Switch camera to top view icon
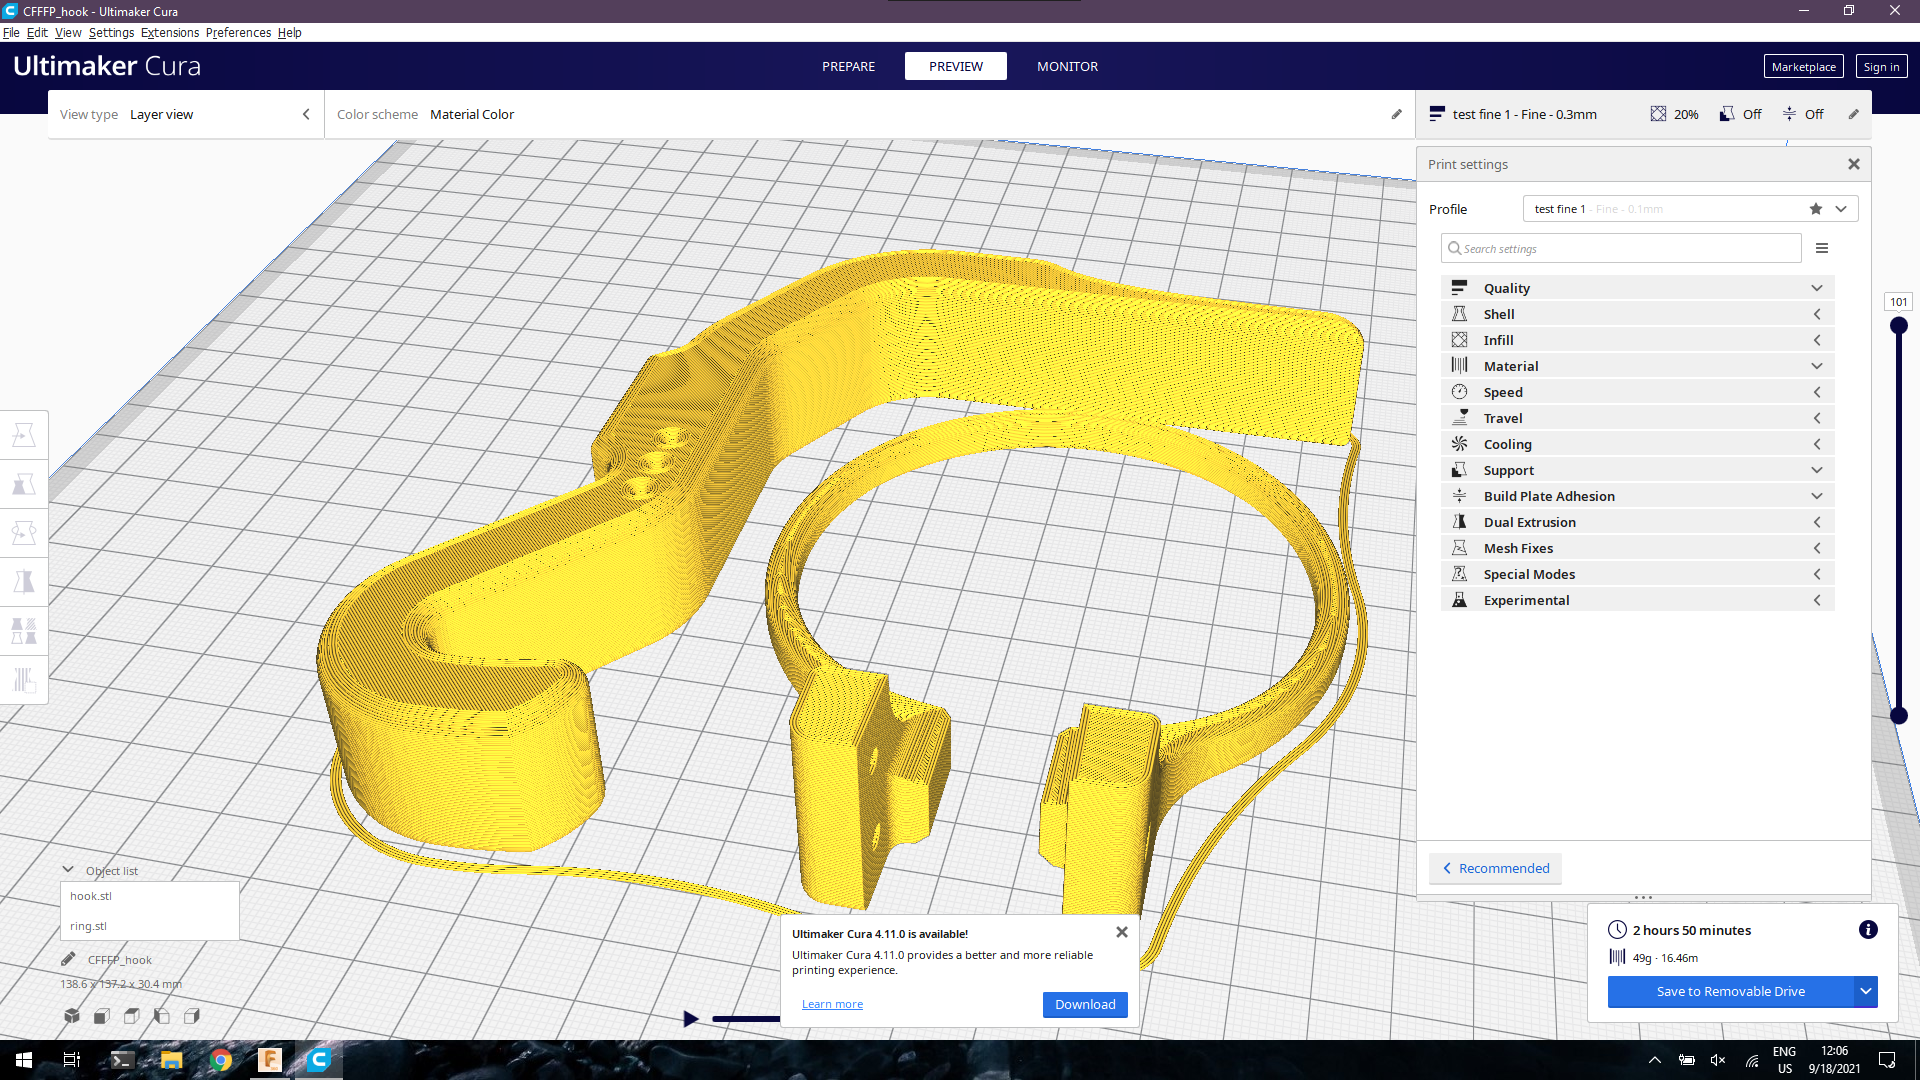 coord(132,1016)
